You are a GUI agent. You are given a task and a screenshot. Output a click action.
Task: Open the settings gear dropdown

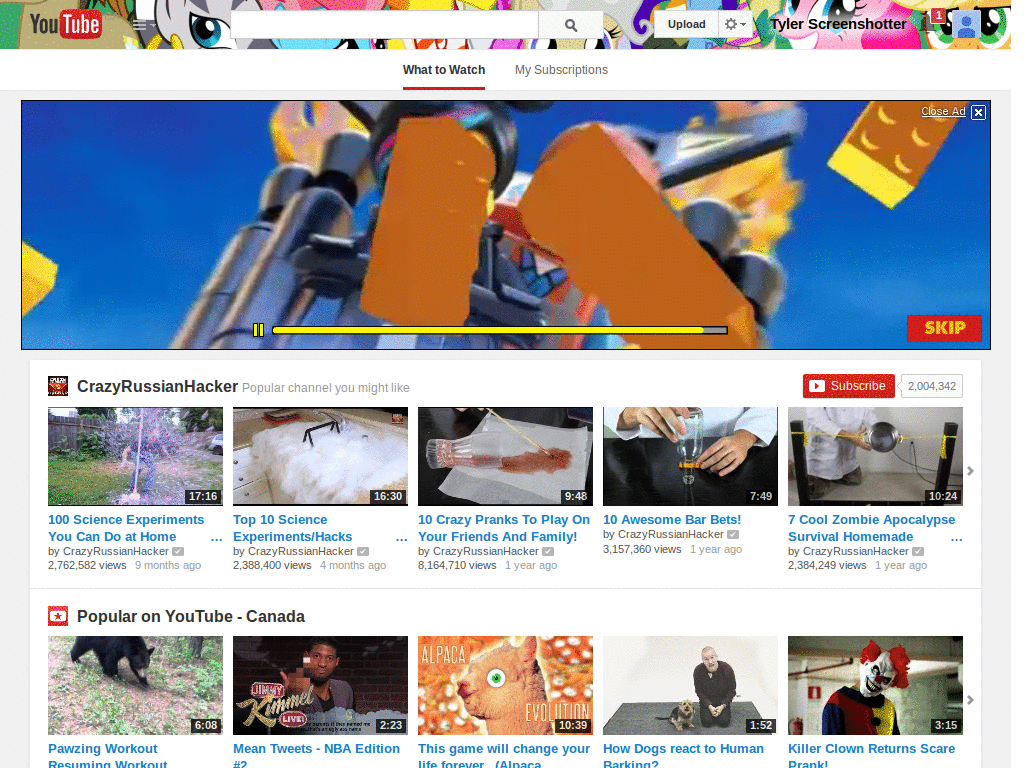pos(735,24)
